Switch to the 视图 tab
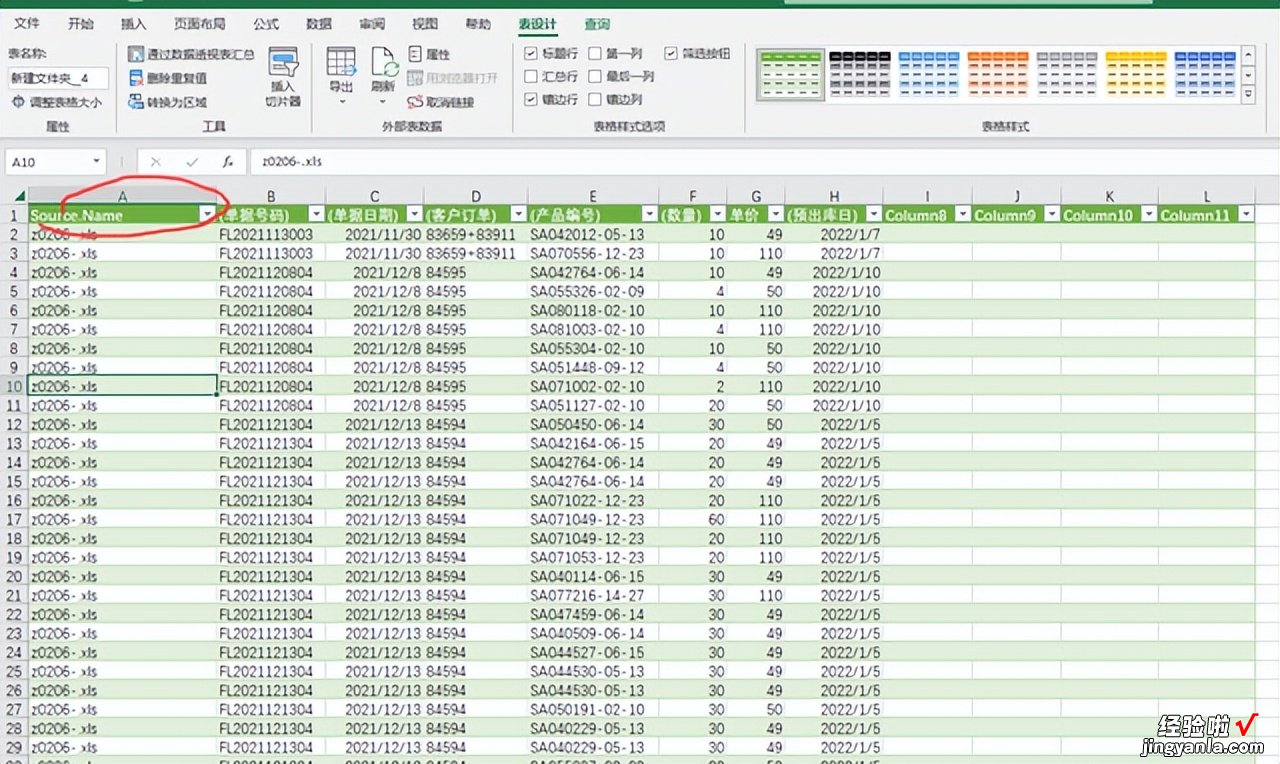Viewport: 1280px width, 764px height. pos(425,24)
